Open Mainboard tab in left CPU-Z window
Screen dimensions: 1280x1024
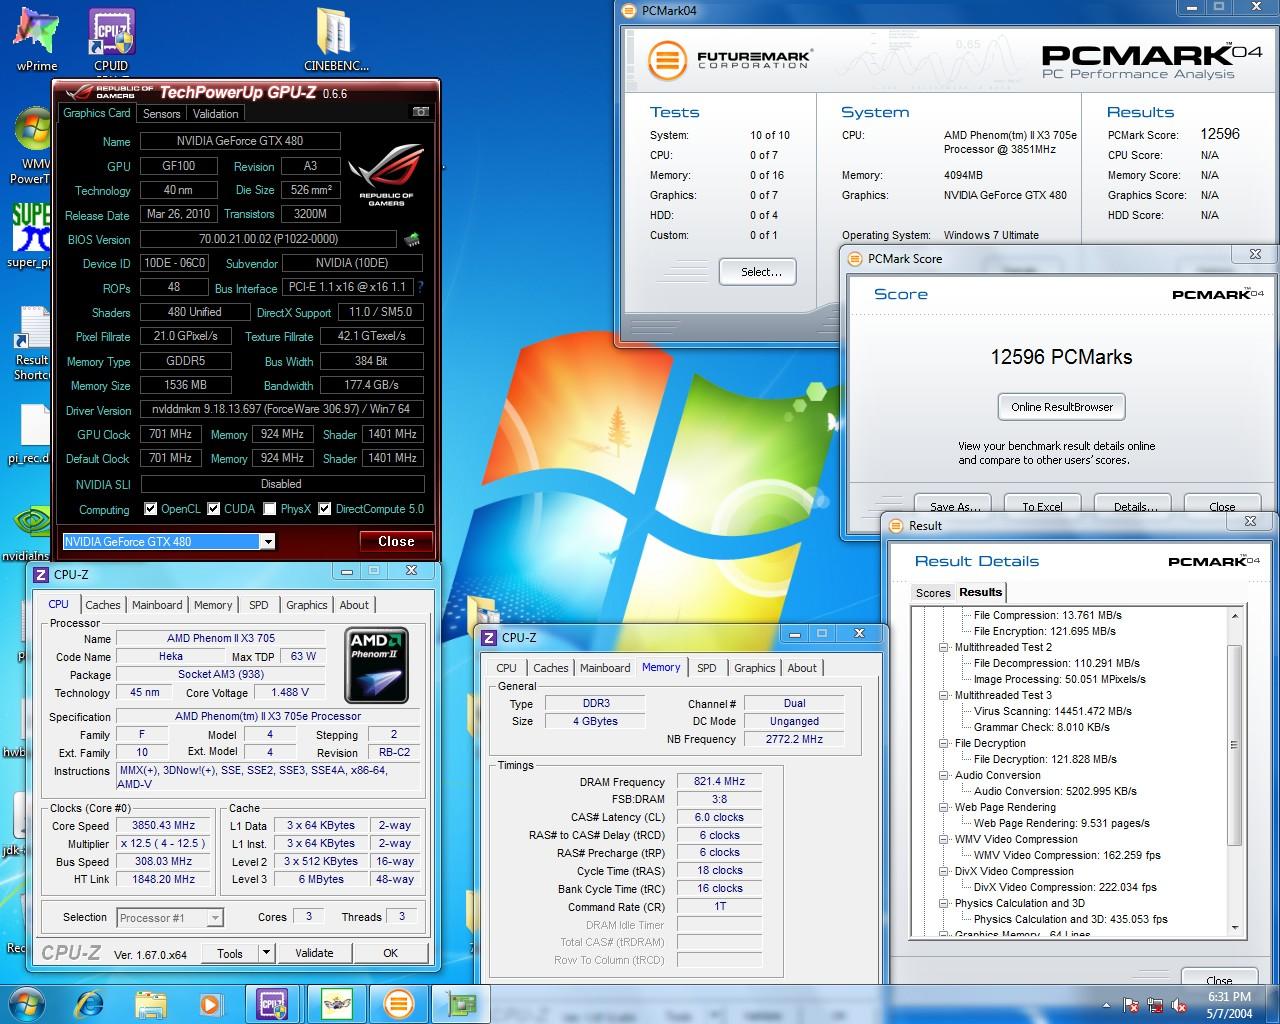click(x=157, y=605)
